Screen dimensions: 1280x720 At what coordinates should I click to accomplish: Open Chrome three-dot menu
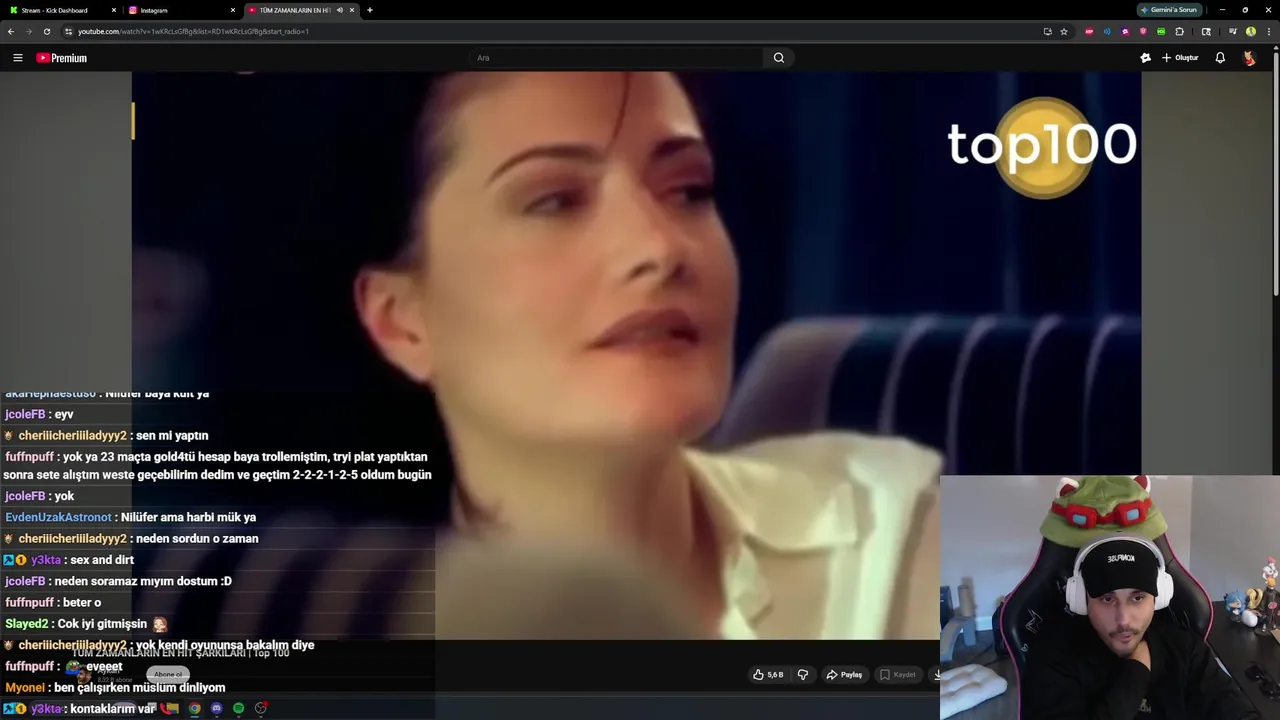(1269, 31)
